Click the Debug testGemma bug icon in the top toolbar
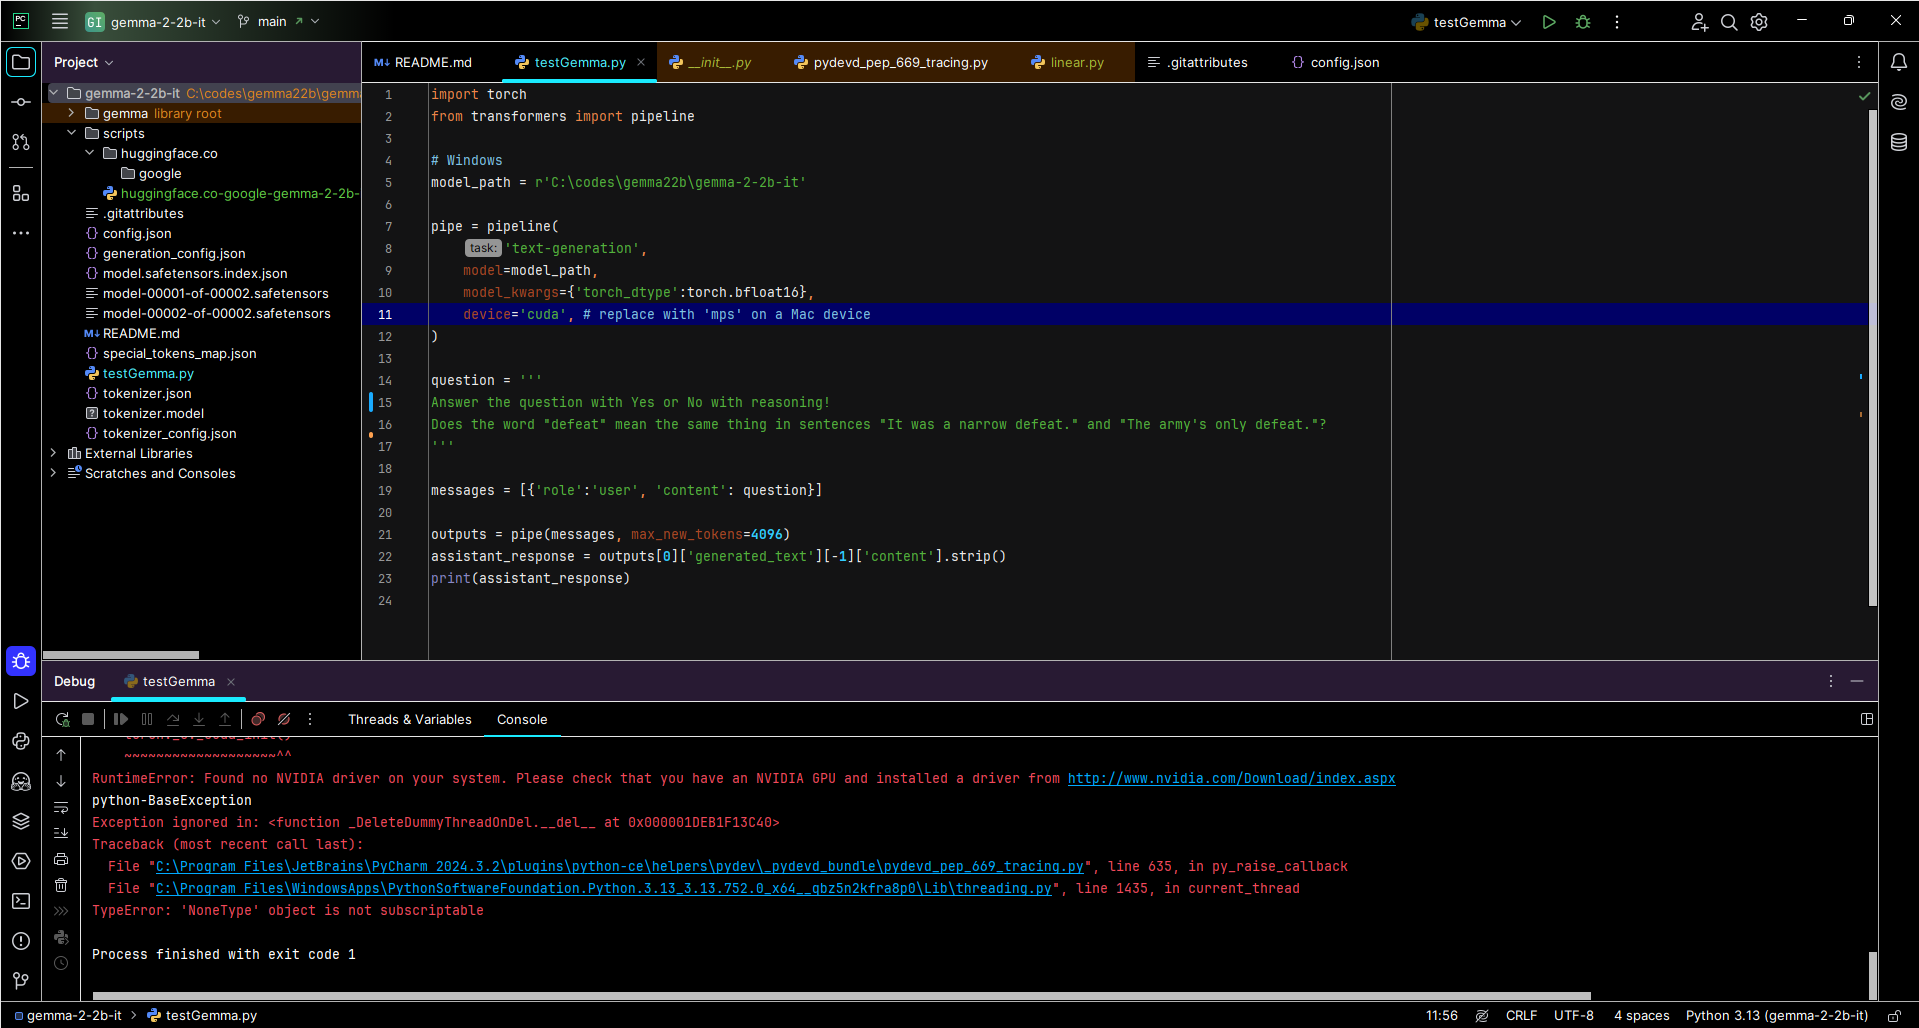Screen dimensions: 1919x1028 point(1583,22)
